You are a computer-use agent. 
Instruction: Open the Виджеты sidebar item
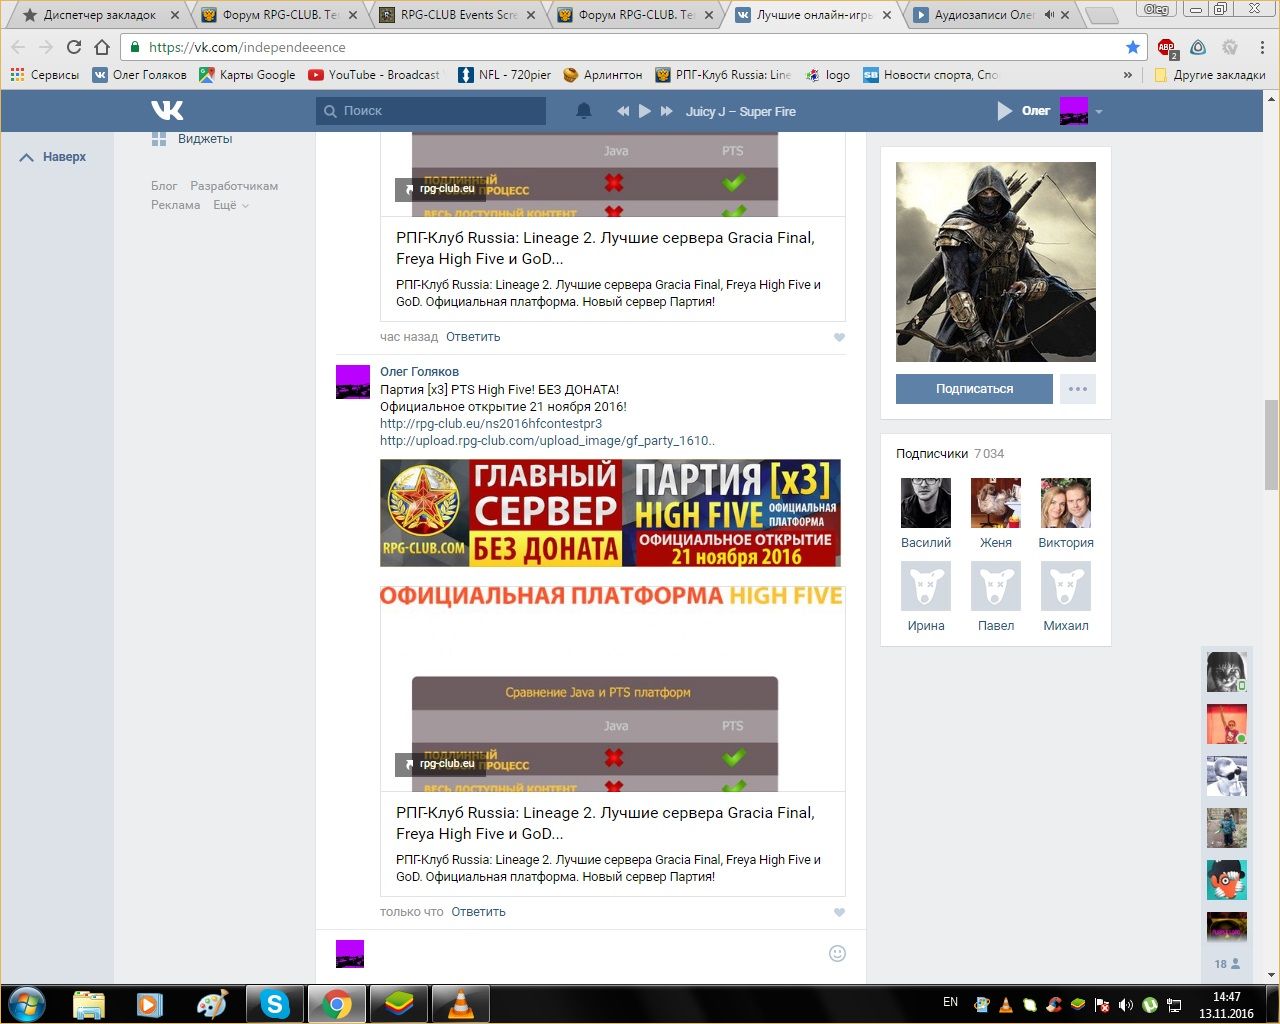(x=192, y=139)
